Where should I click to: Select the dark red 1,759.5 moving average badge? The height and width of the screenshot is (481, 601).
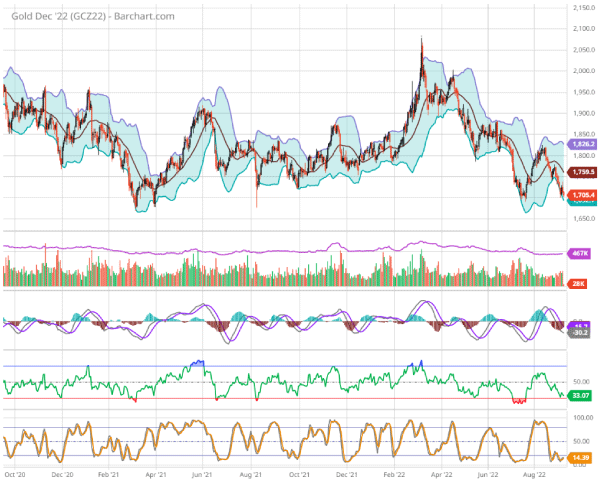coord(583,172)
